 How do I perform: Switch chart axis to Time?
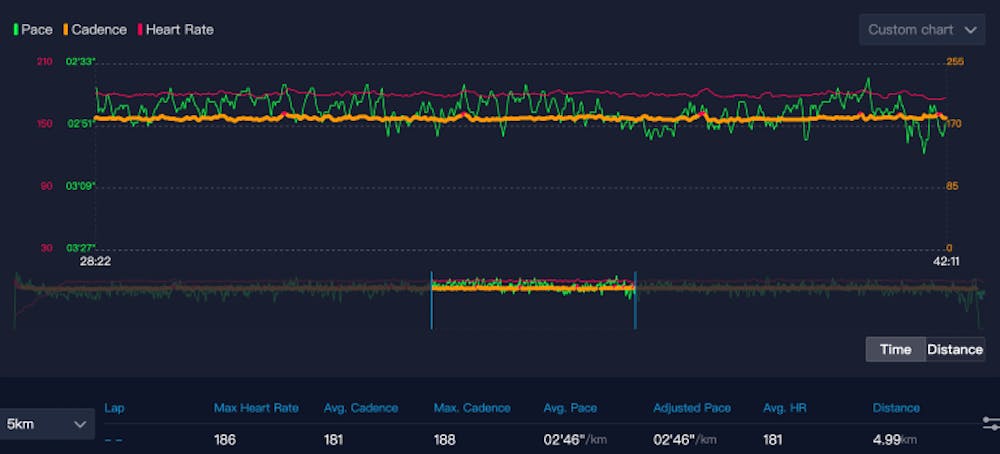tap(895, 349)
